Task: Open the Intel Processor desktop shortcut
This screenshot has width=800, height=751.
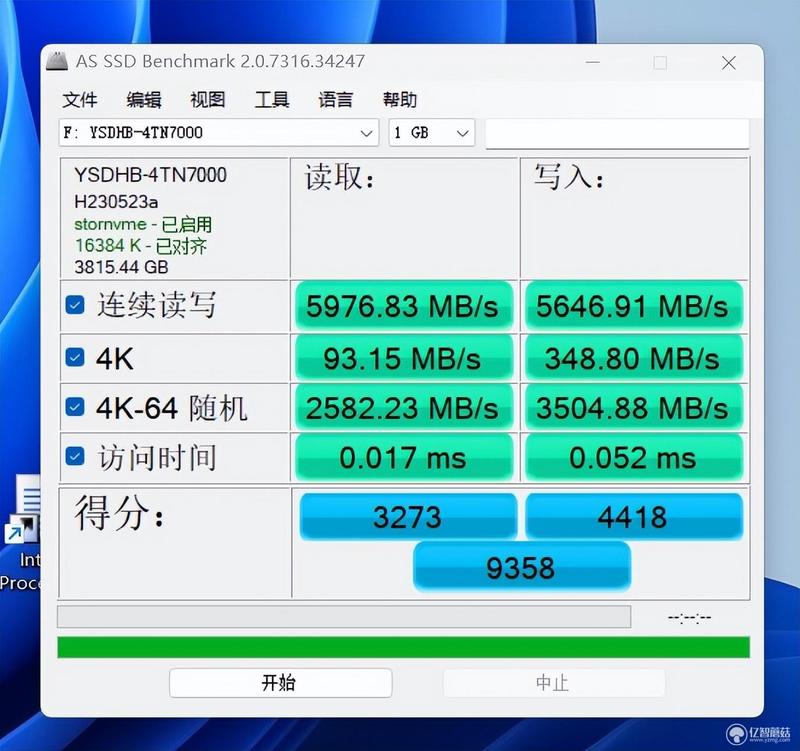Action: point(20,534)
